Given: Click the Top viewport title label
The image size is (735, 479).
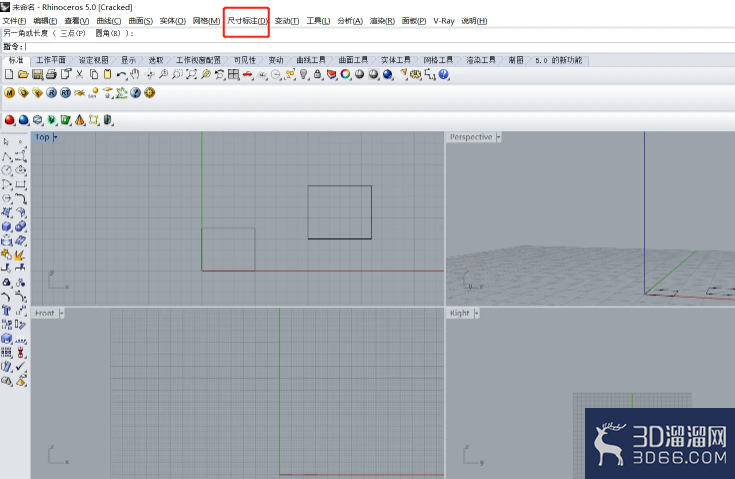Looking at the screenshot, I should click(42, 137).
